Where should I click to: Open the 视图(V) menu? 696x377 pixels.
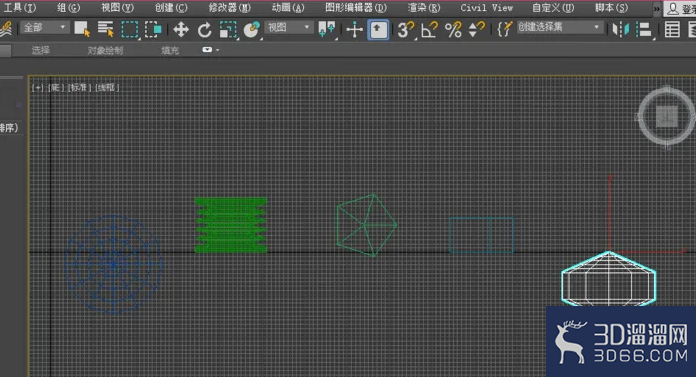click(x=117, y=8)
